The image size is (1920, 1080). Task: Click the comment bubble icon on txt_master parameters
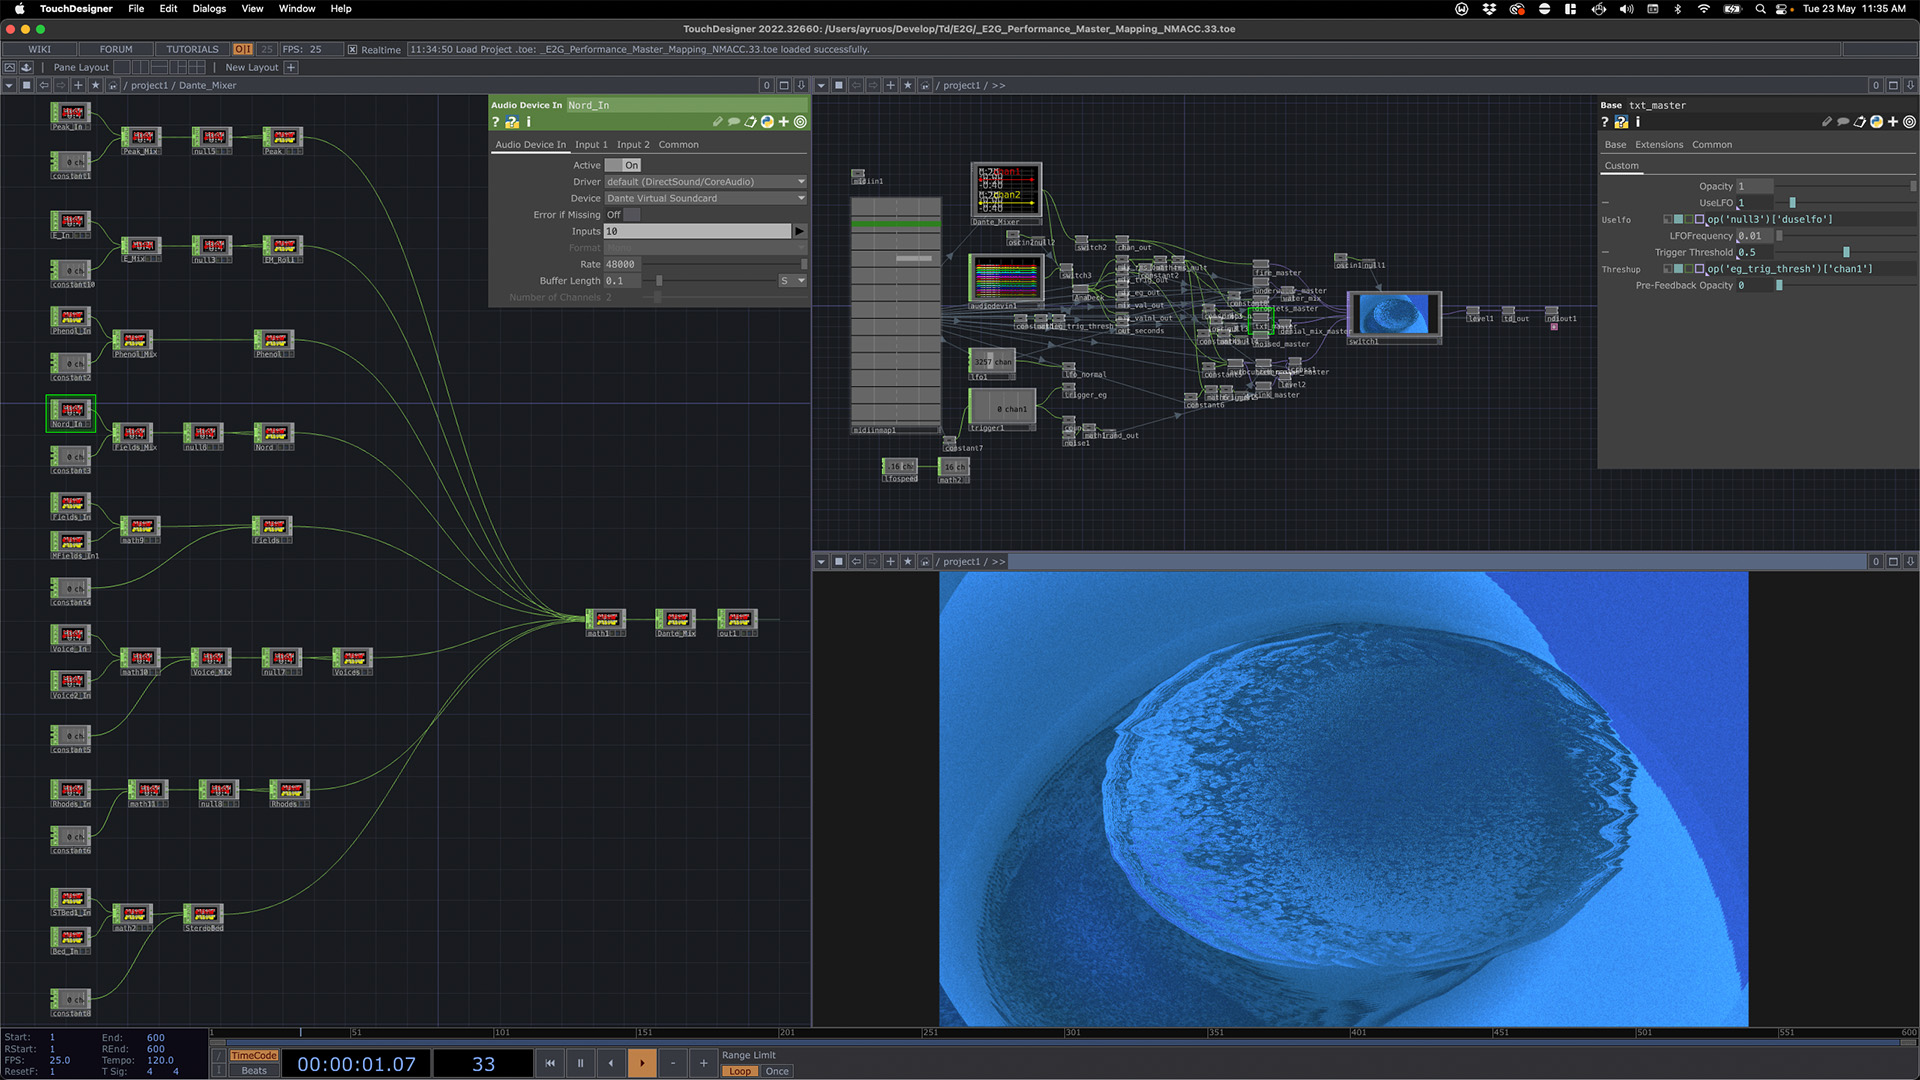click(1843, 121)
